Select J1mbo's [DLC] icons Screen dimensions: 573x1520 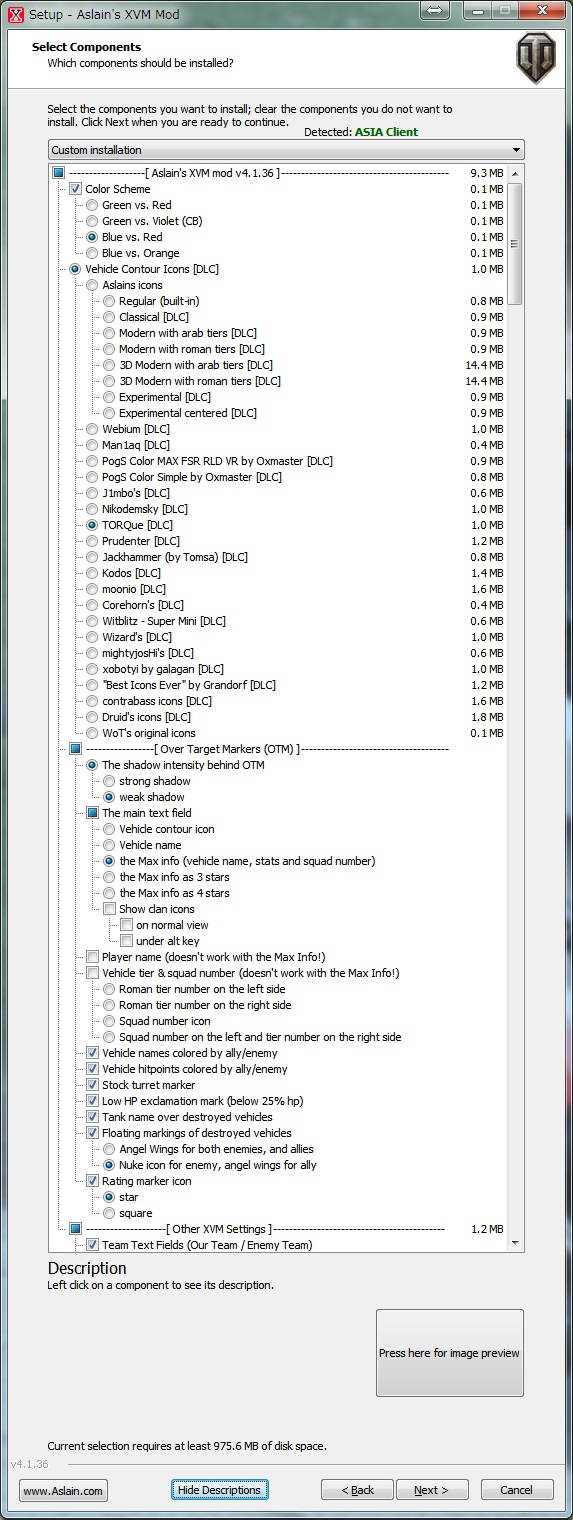tap(92, 493)
